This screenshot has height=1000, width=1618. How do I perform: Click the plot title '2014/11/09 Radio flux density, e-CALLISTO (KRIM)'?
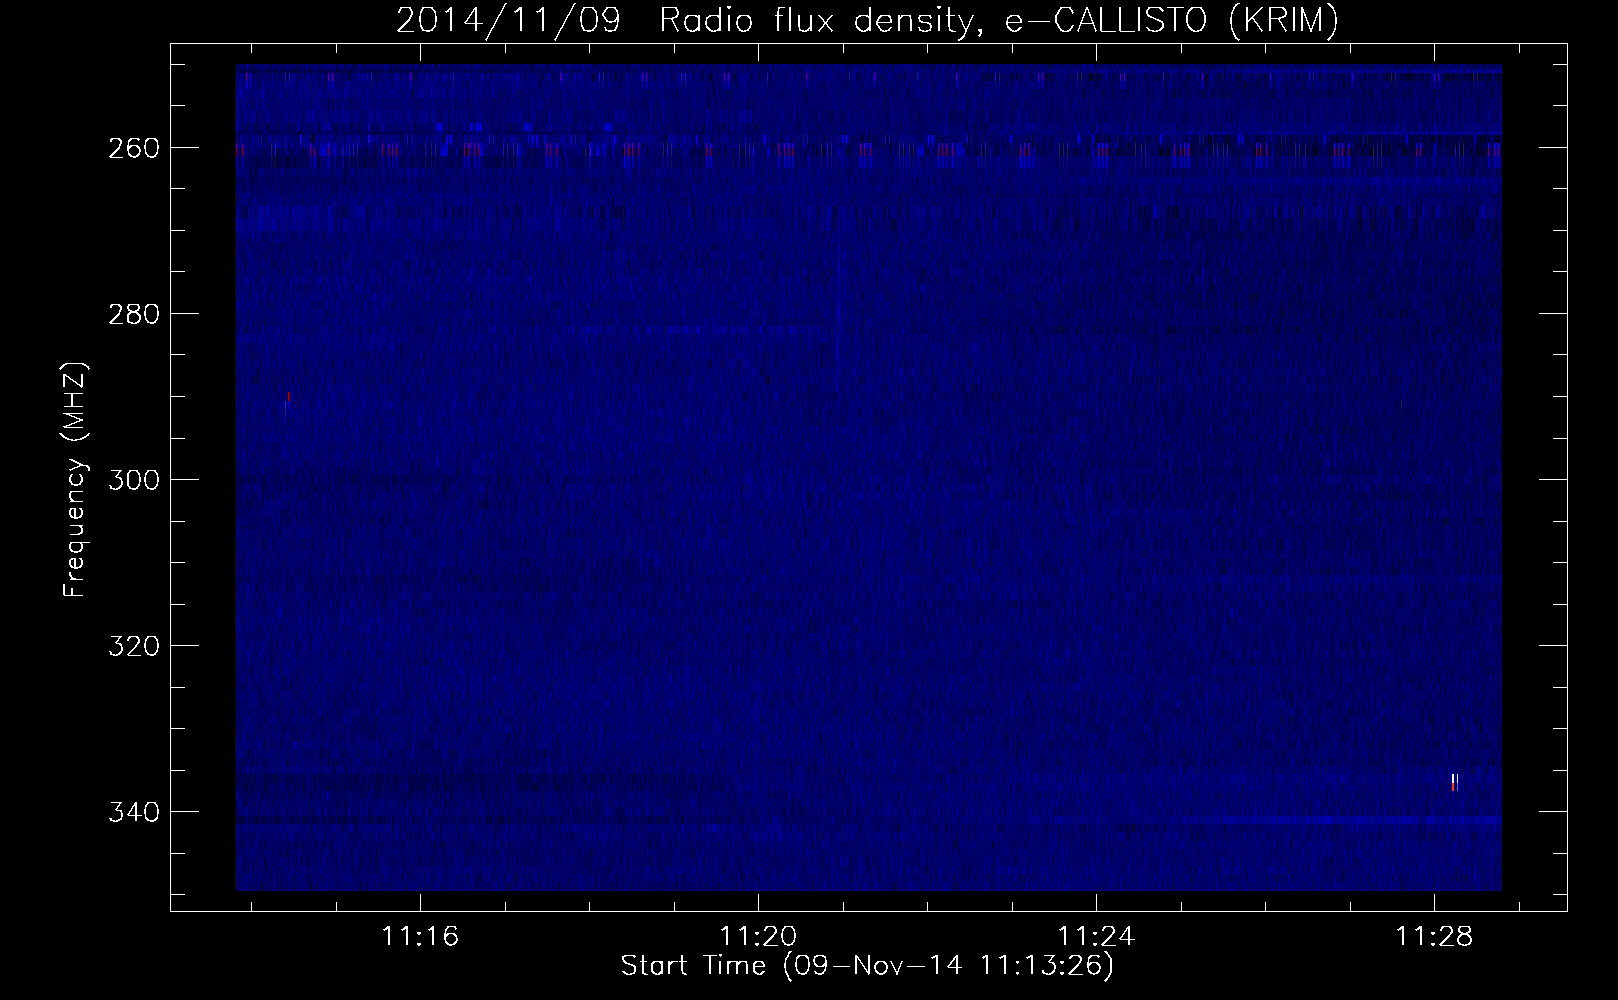tap(867, 20)
